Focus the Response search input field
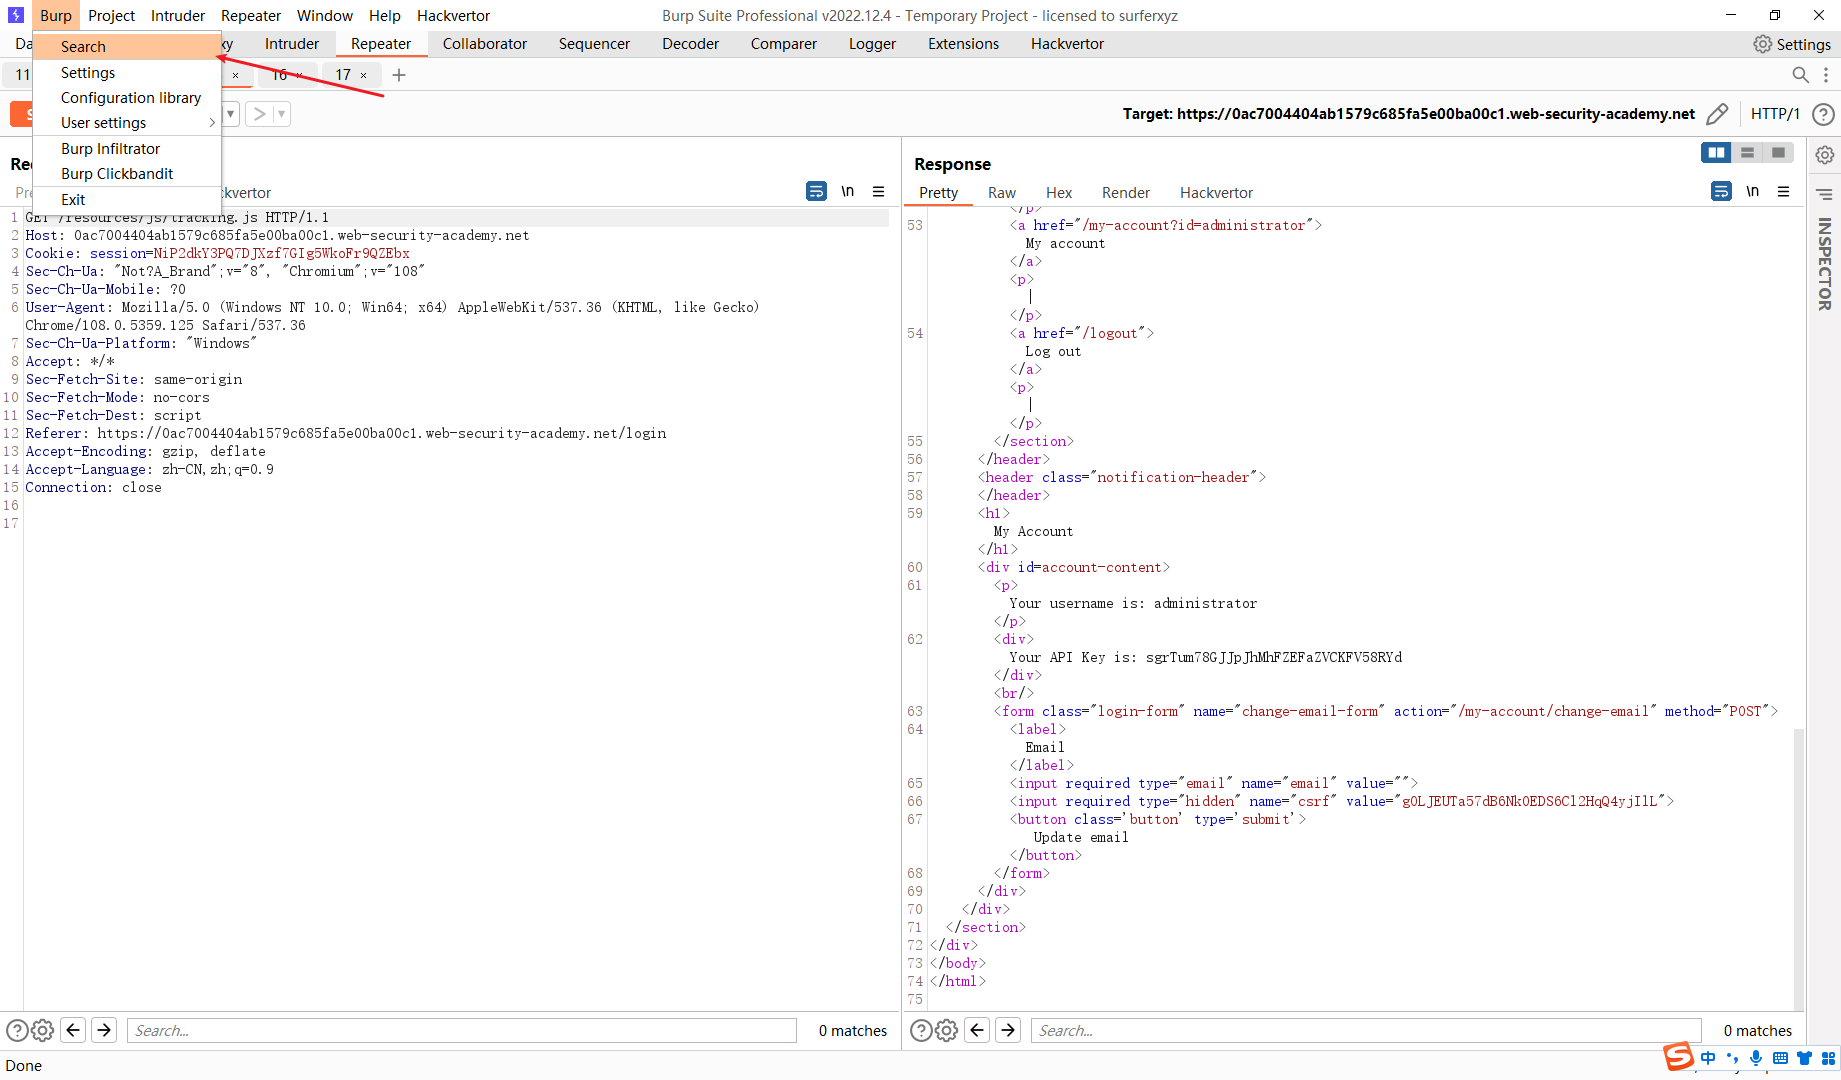Screen dimensions: 1841x1080 [x=1366, y=1031]
